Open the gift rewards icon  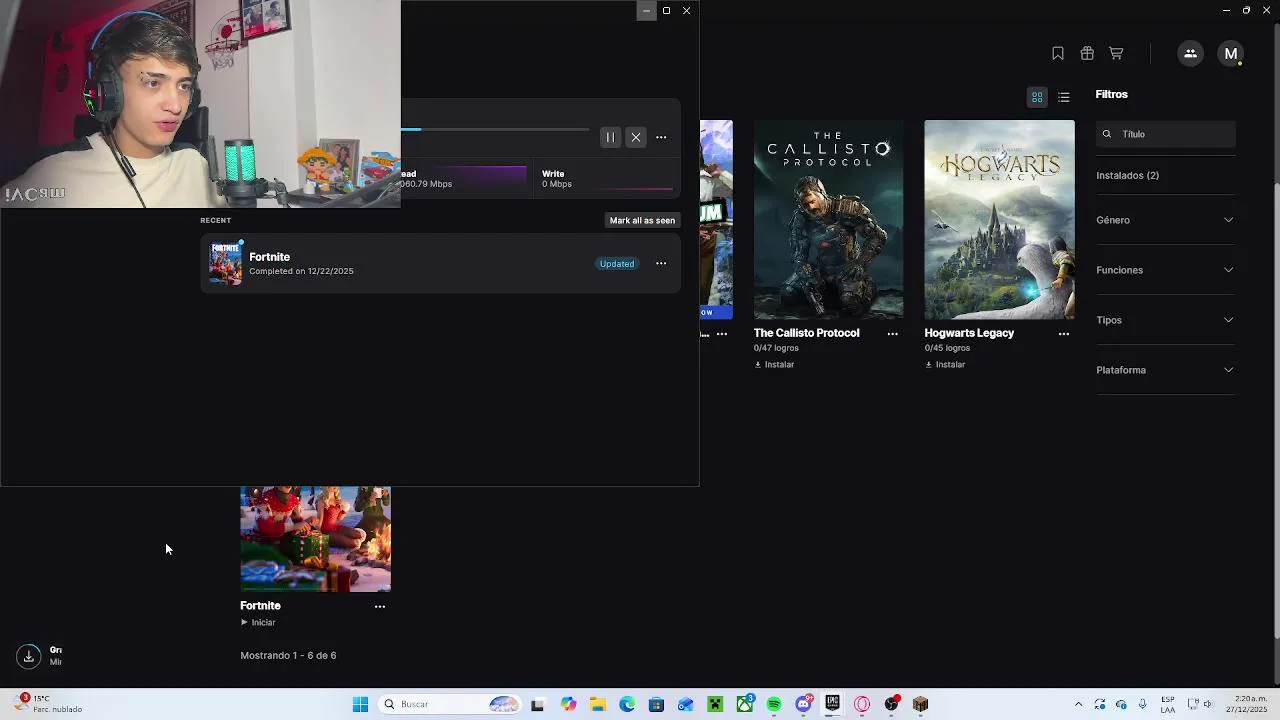pyautogui.click(x=1087, y=53)
